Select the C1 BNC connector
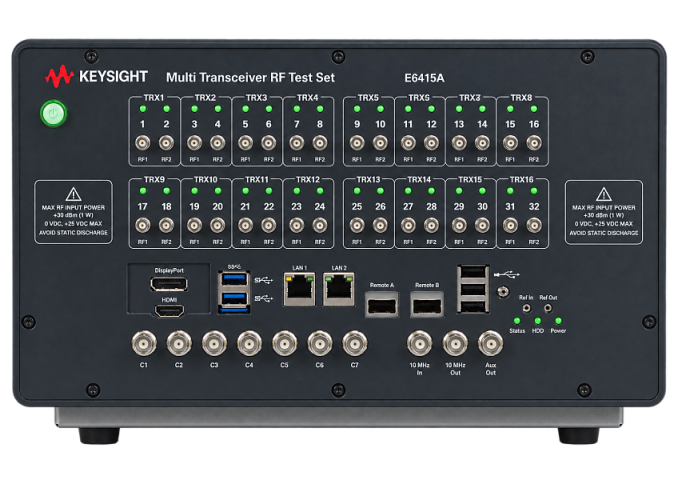 [x=144, y=344]
